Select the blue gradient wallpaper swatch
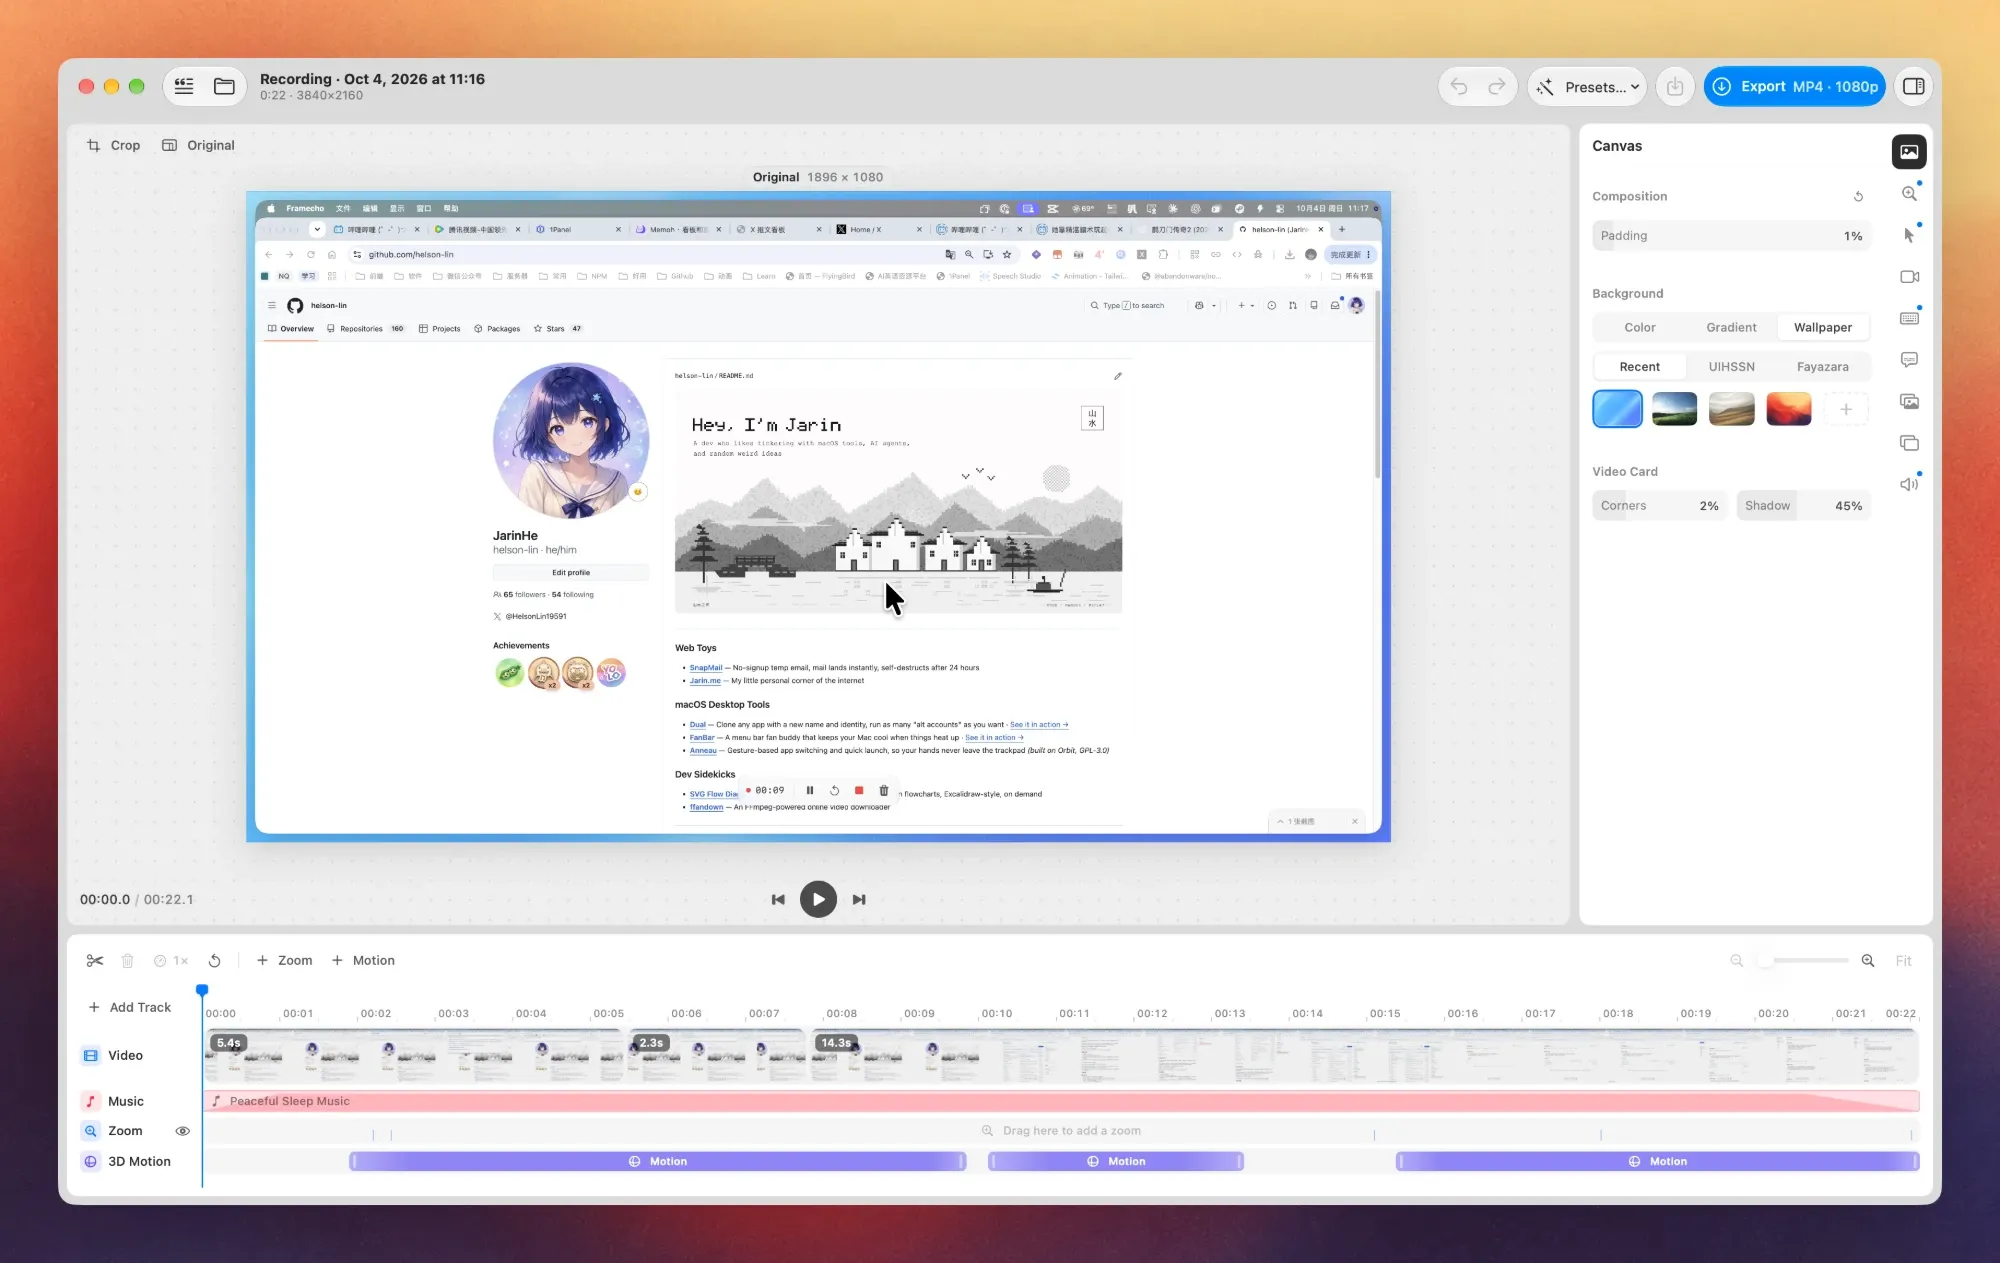This screenshot has width=2000, height=1263. point(1617,408)
